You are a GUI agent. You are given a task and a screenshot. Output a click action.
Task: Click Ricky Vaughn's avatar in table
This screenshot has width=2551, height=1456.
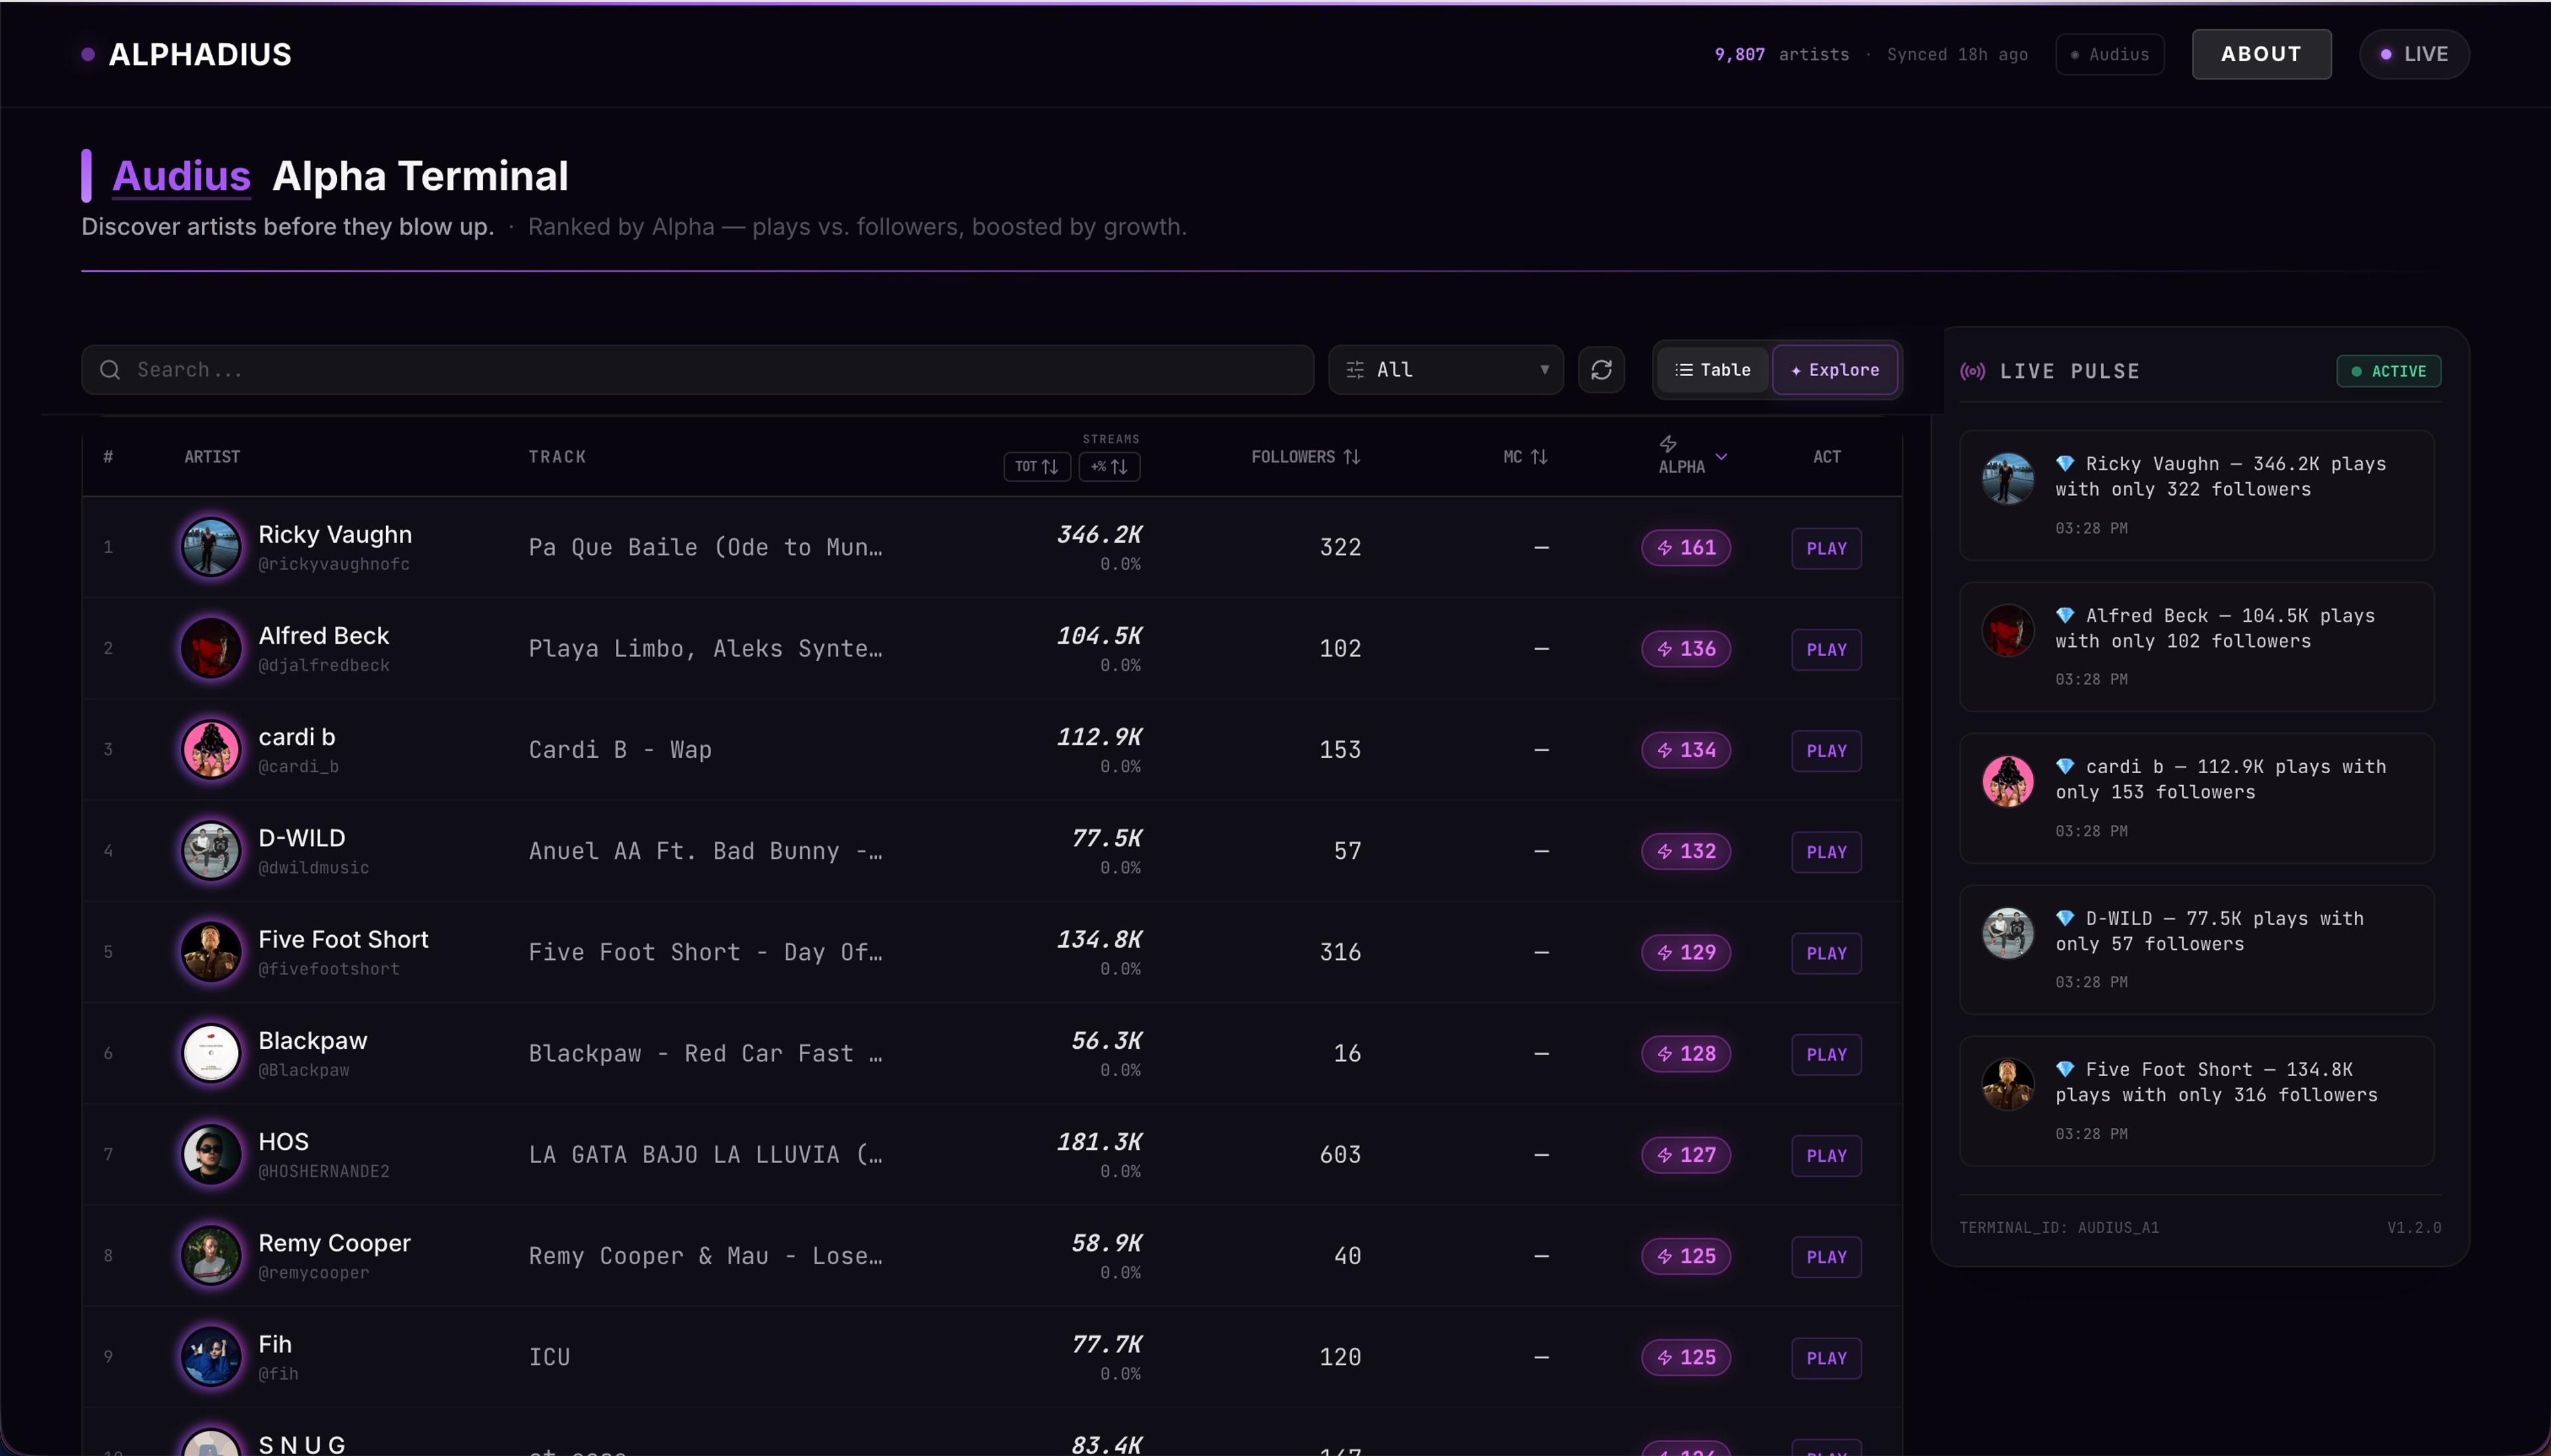[210, 547]
